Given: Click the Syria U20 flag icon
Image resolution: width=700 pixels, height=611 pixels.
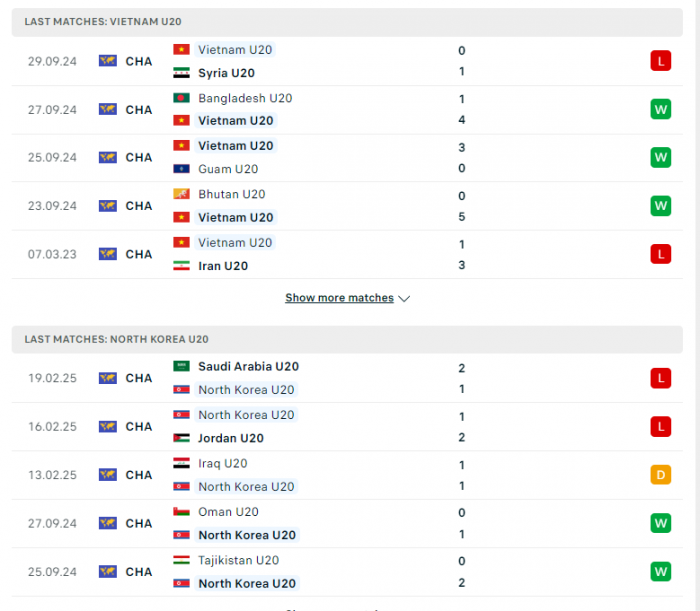Looking at the screenshot, I should coord(181,73).
